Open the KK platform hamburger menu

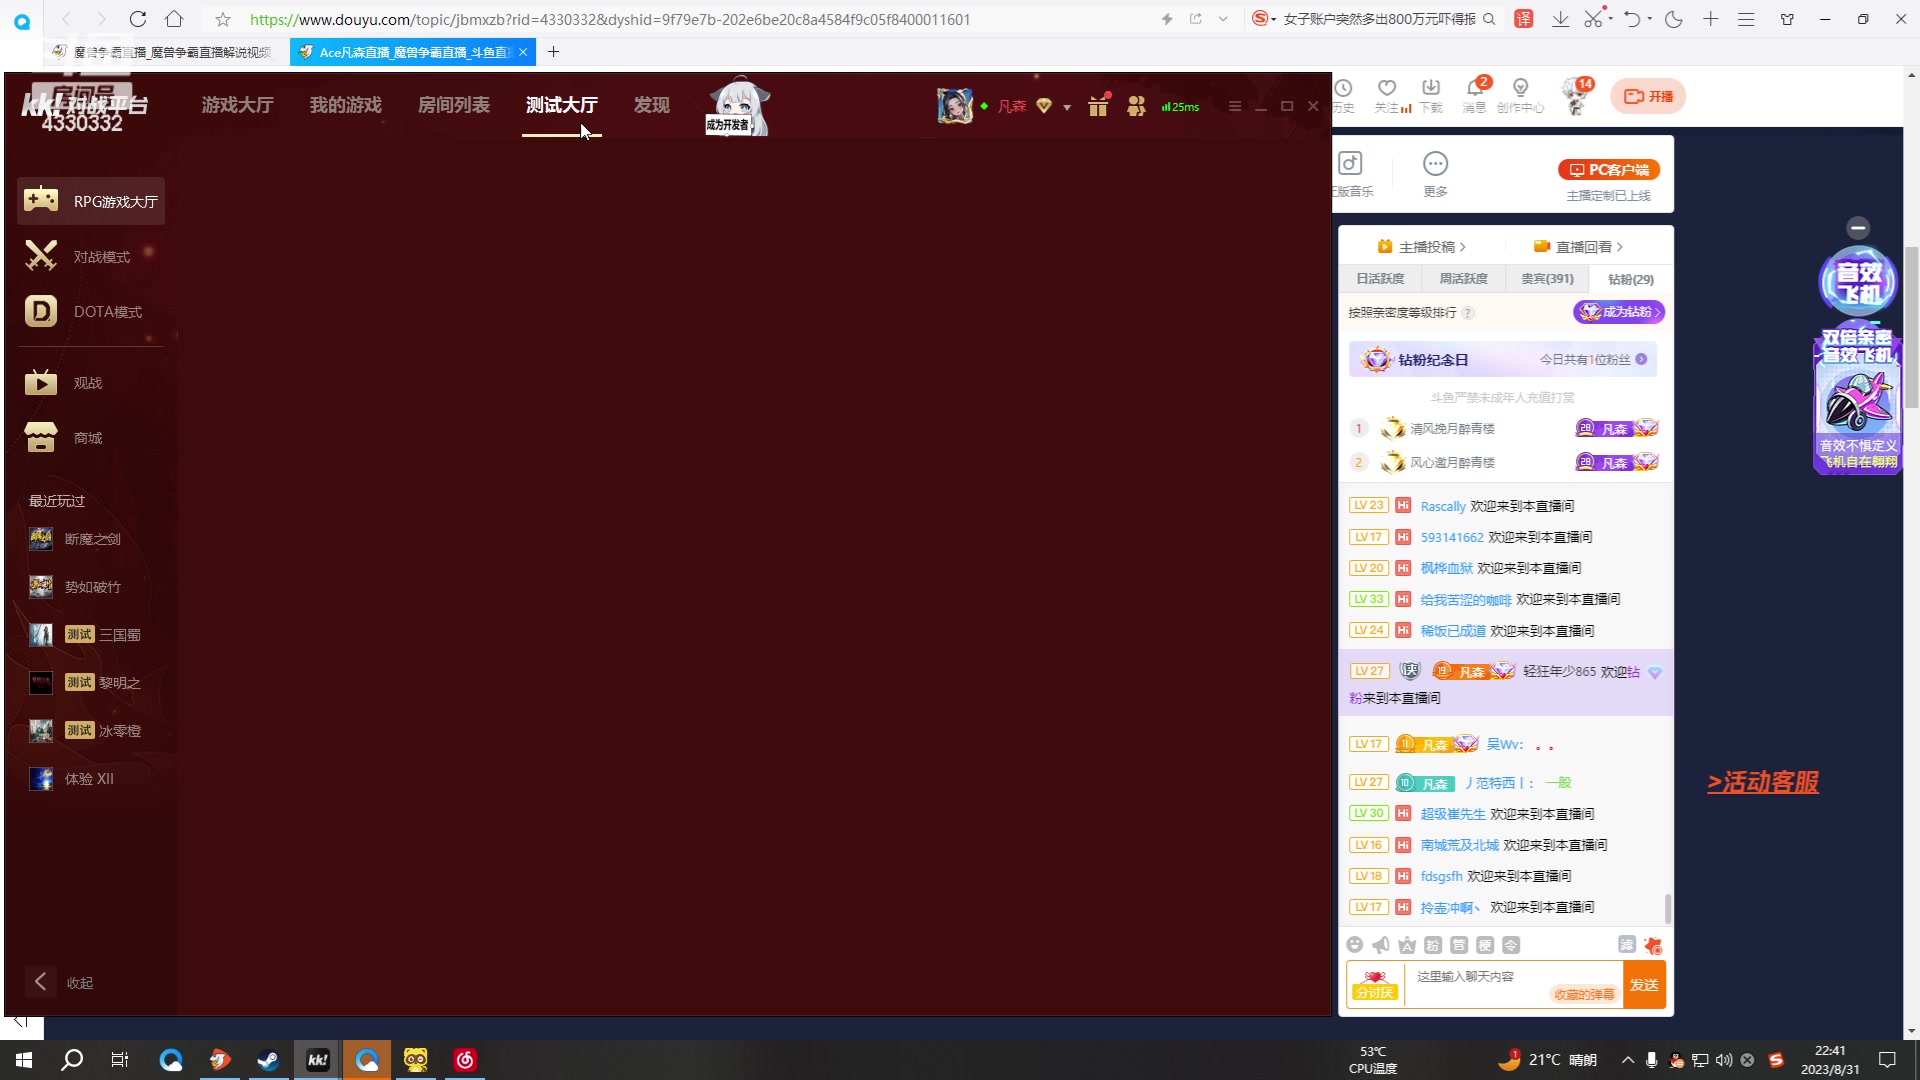pyautogui.click(x=1235, y=106)
